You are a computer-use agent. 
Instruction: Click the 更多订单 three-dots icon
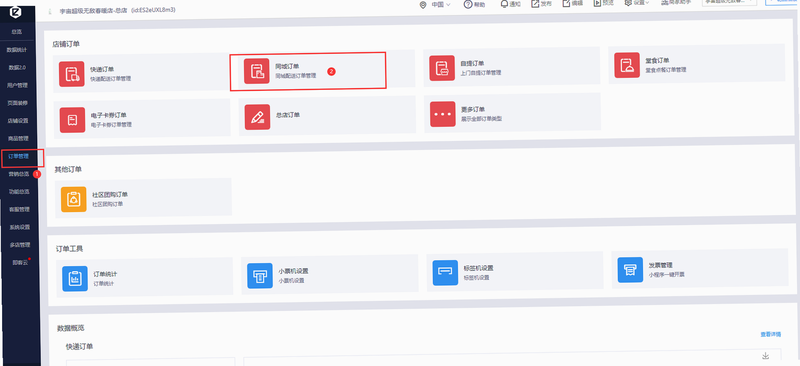point(443,114)
